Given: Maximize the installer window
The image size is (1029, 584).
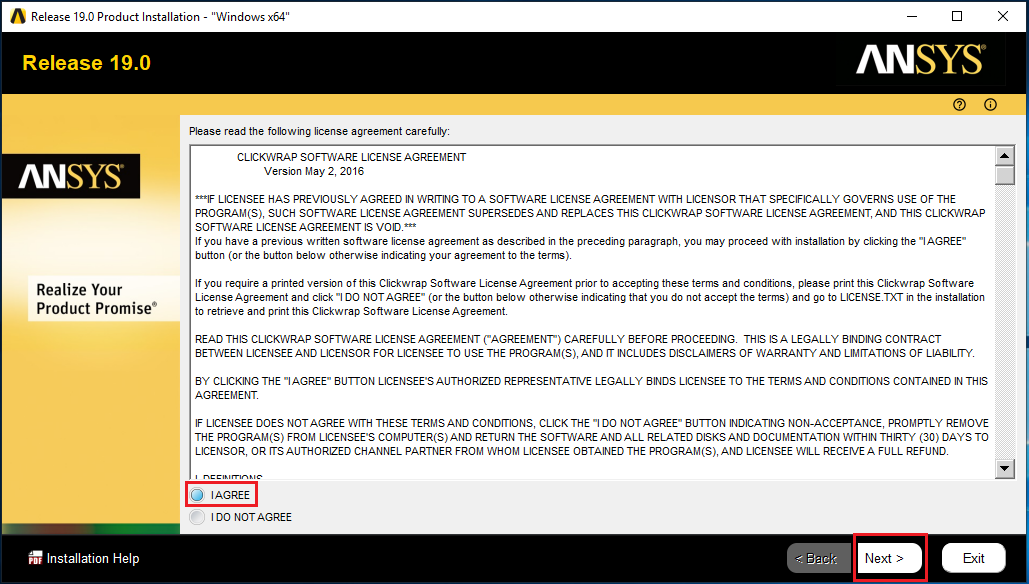Looking at the screenshot, I should tap(957, 16).
